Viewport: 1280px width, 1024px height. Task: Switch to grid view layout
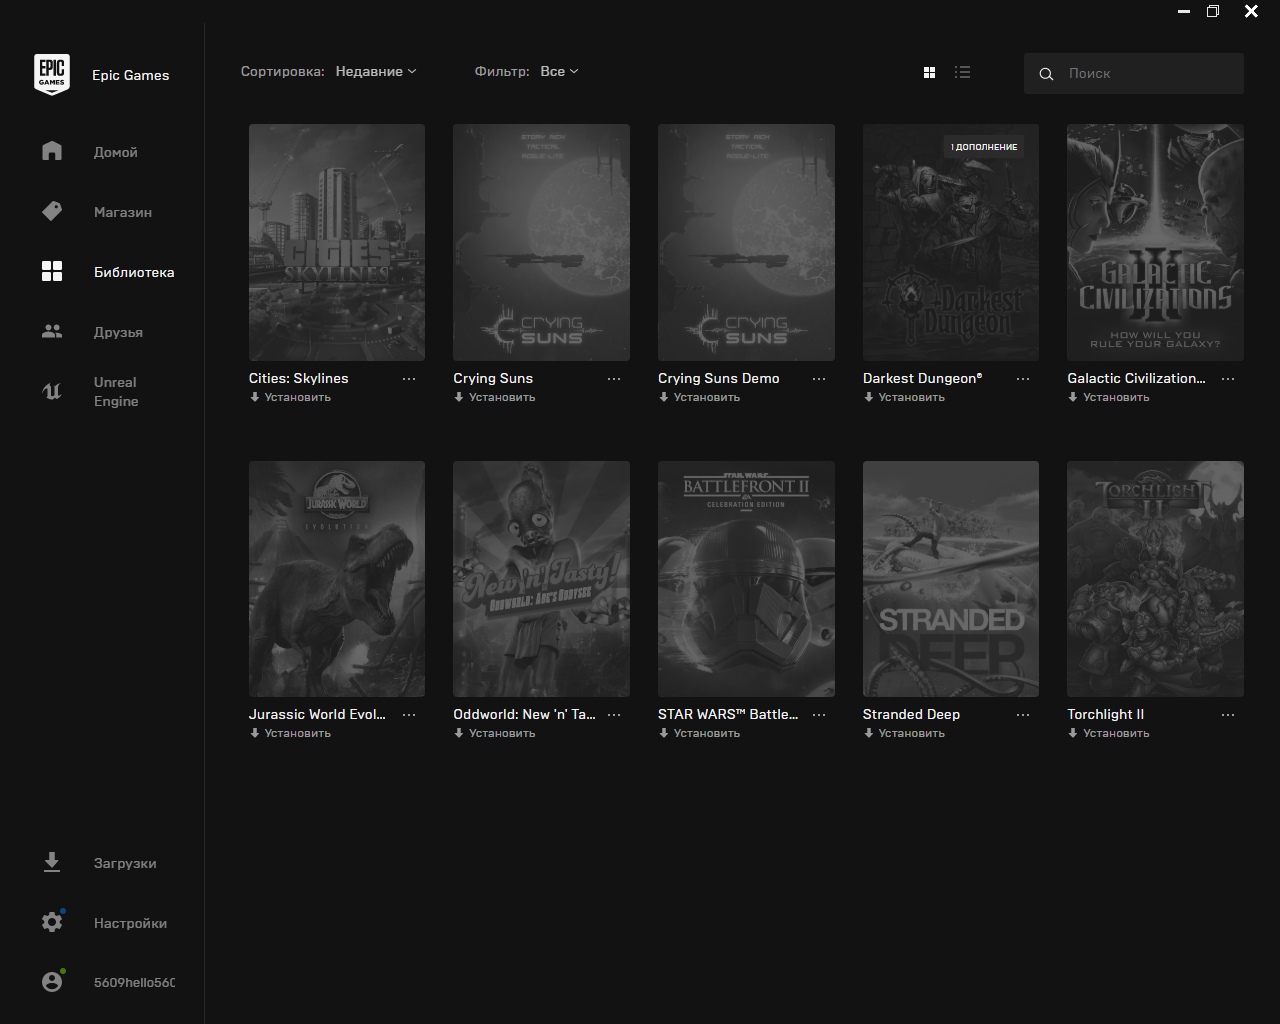pyautogui.click(x=929, y=72)
